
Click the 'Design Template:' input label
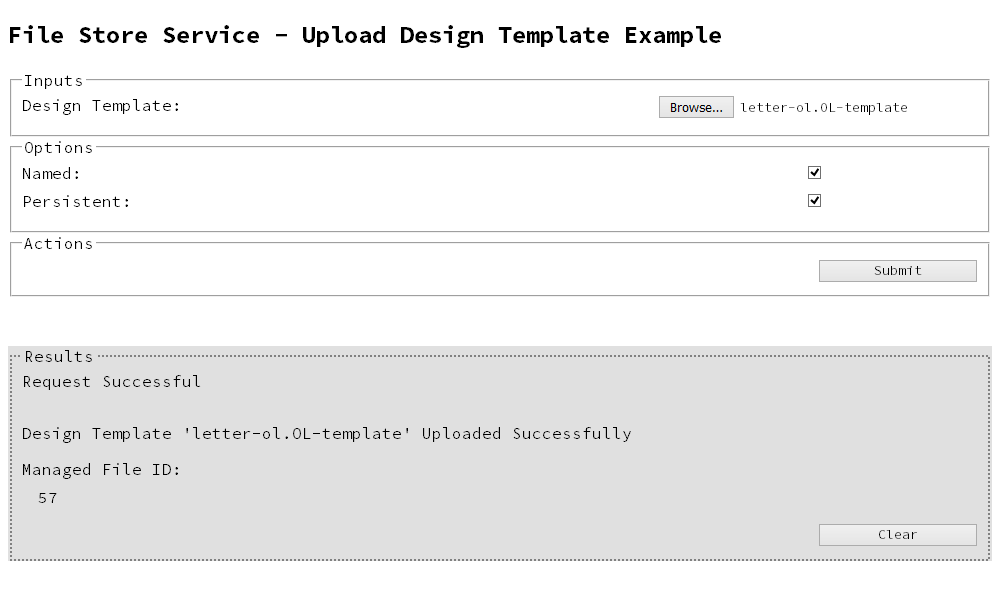[101, 106]
